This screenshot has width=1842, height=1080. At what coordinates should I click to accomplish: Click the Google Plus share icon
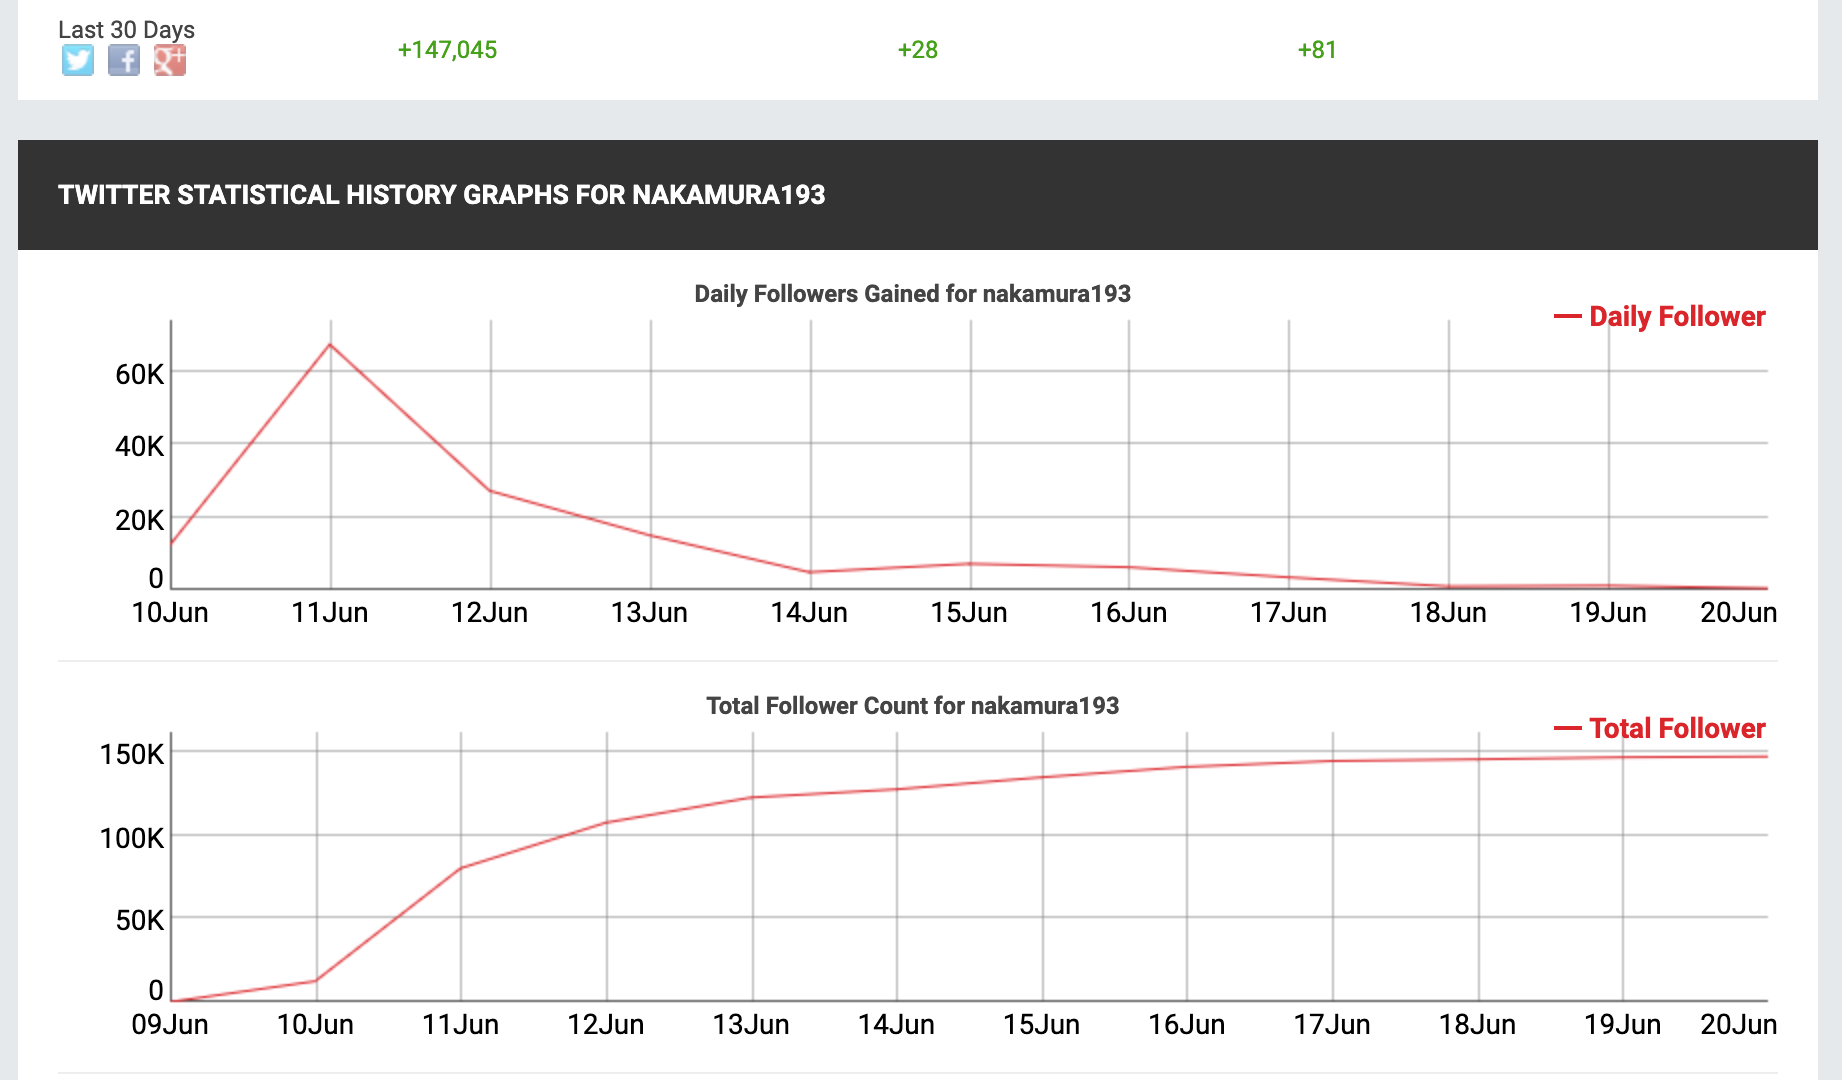click(x=170, y=61)
